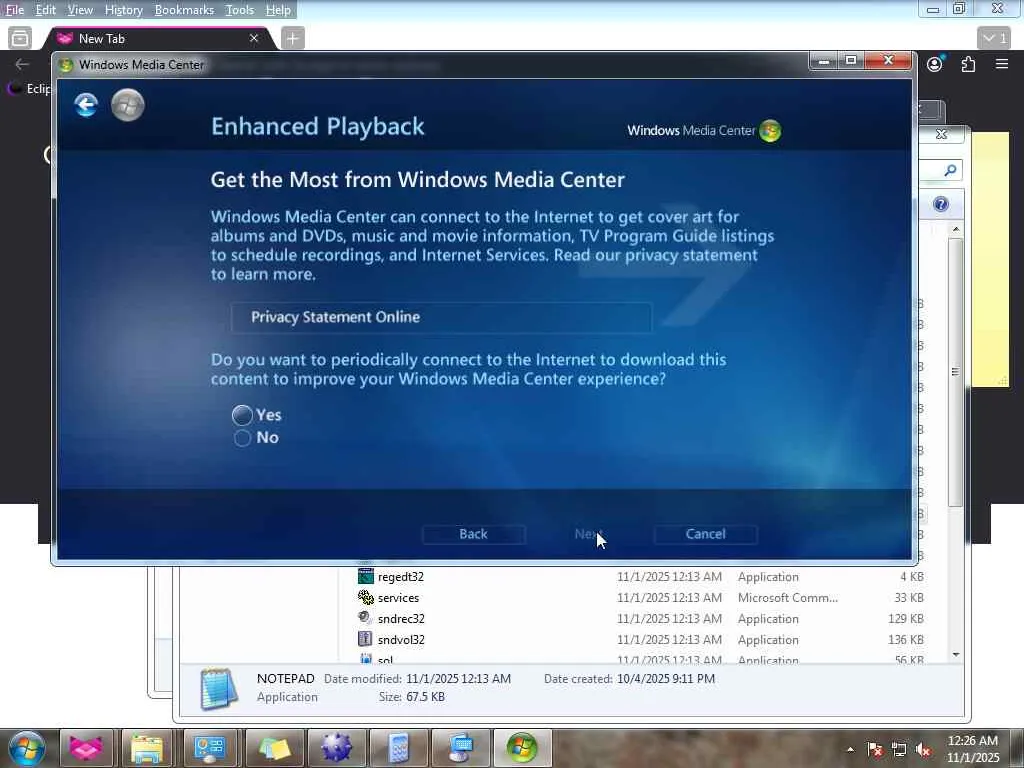Open the browser Edit menu

pos(45,10)
